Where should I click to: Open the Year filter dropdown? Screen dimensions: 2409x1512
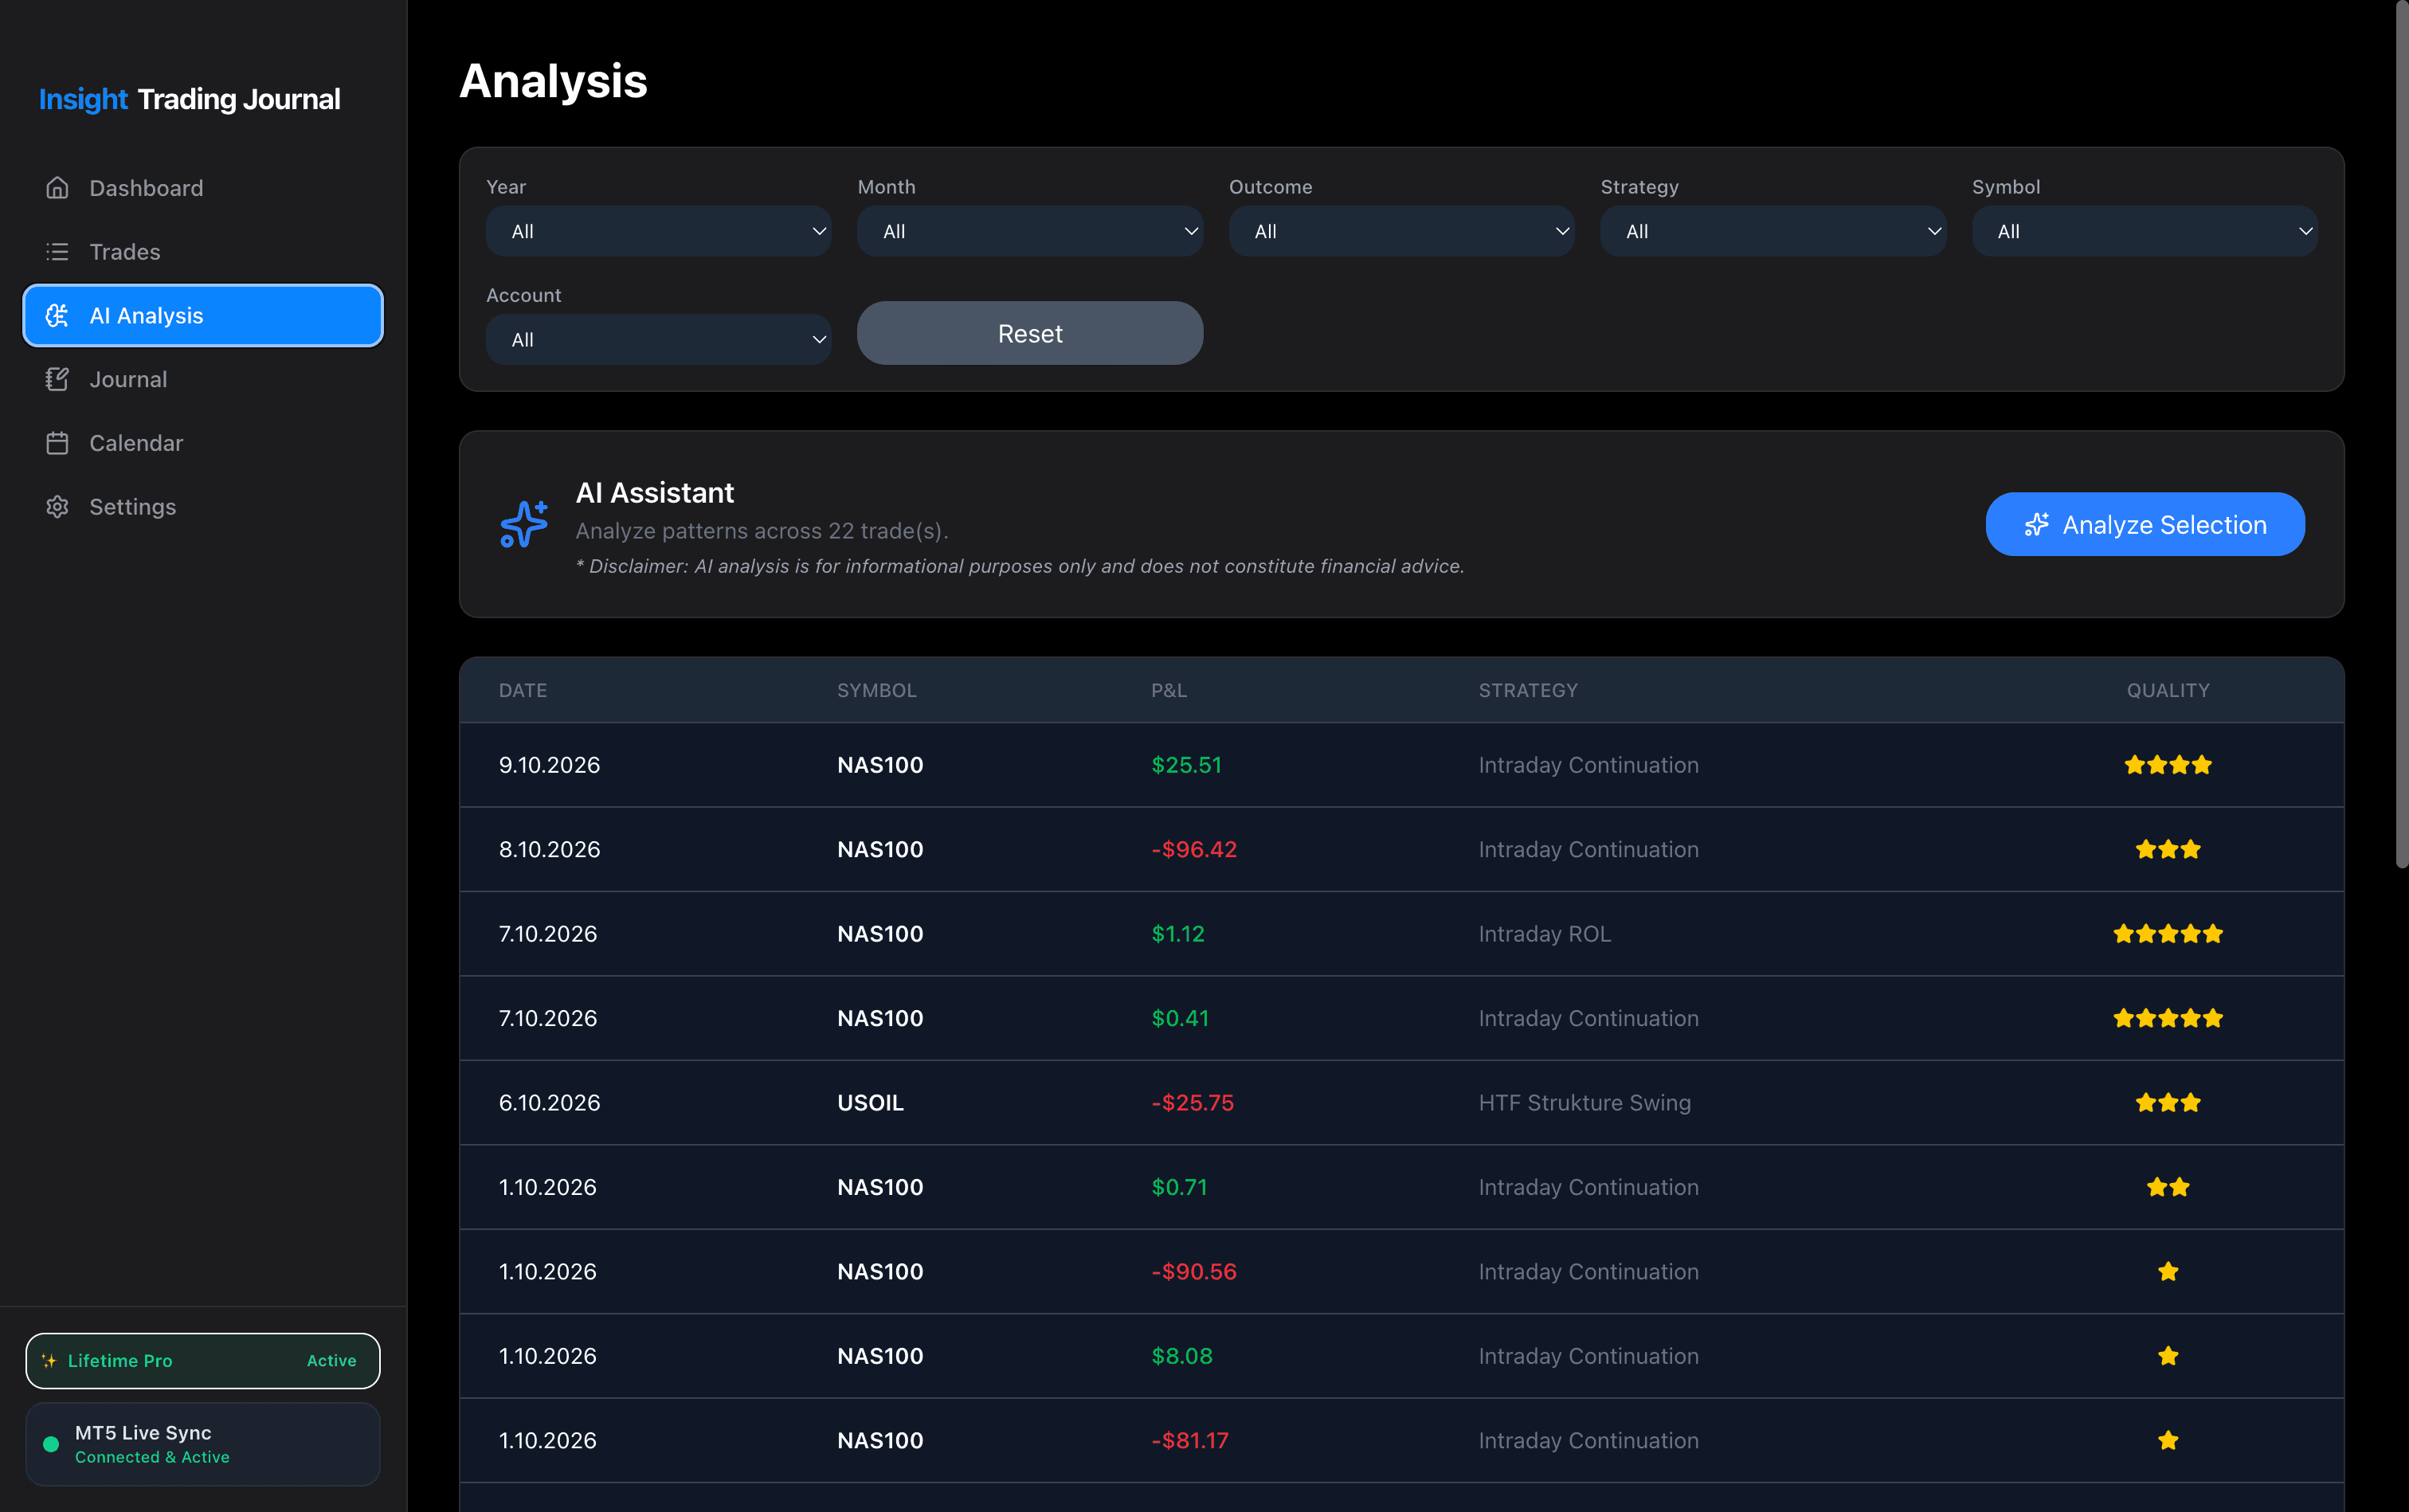(658, 231)
